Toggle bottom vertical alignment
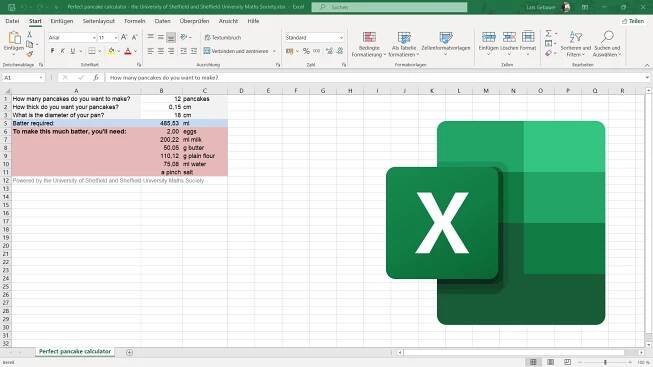Image resolution: width=653 pixels, height=367 pixels. pos(171,37)
